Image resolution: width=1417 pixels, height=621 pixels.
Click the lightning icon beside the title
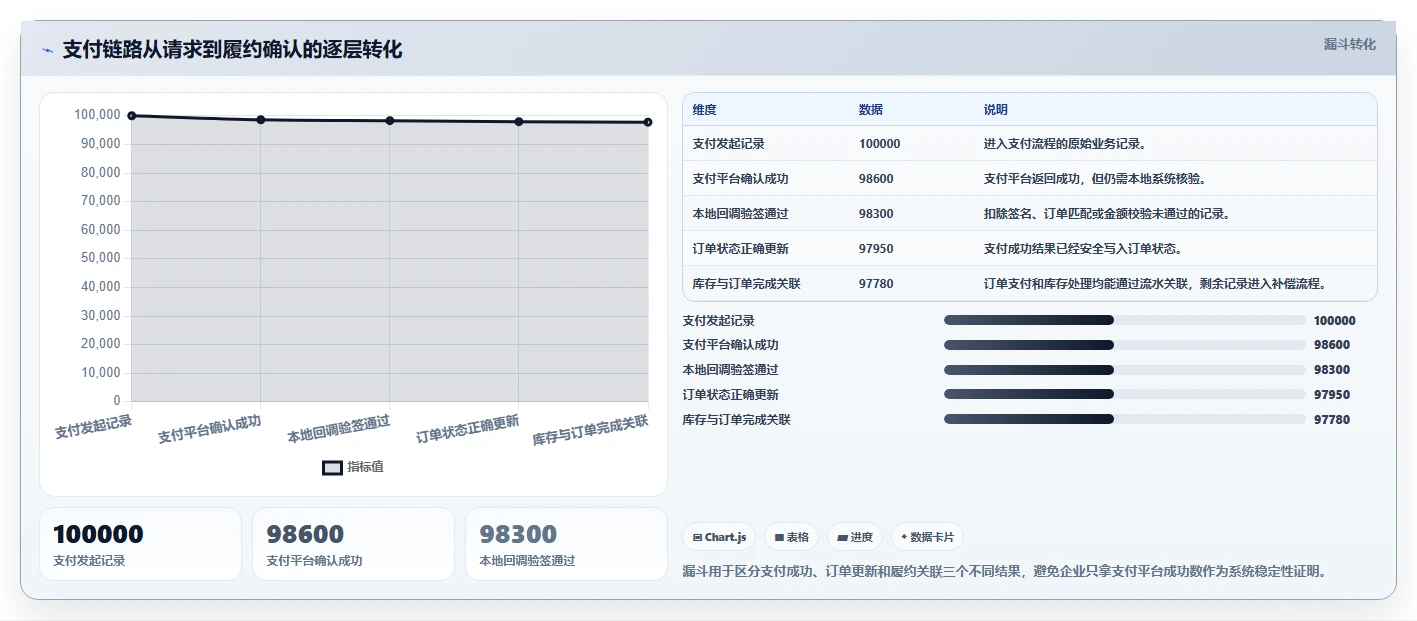[47, 50]
